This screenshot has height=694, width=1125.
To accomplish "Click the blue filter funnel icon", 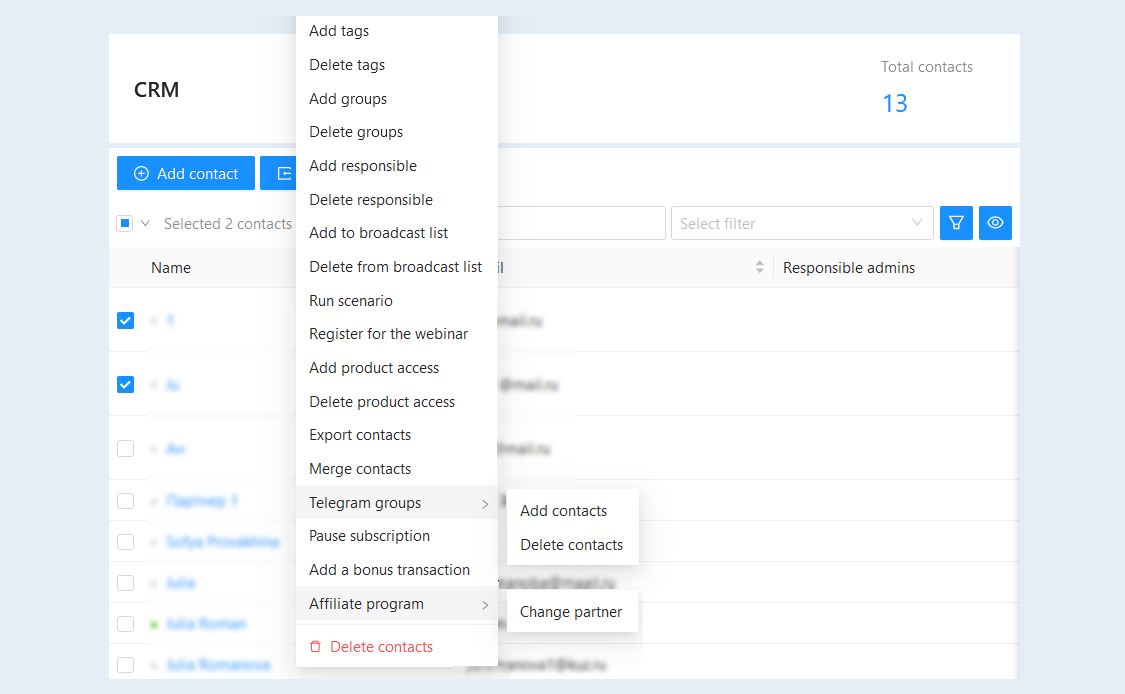I will pos(956,223).
